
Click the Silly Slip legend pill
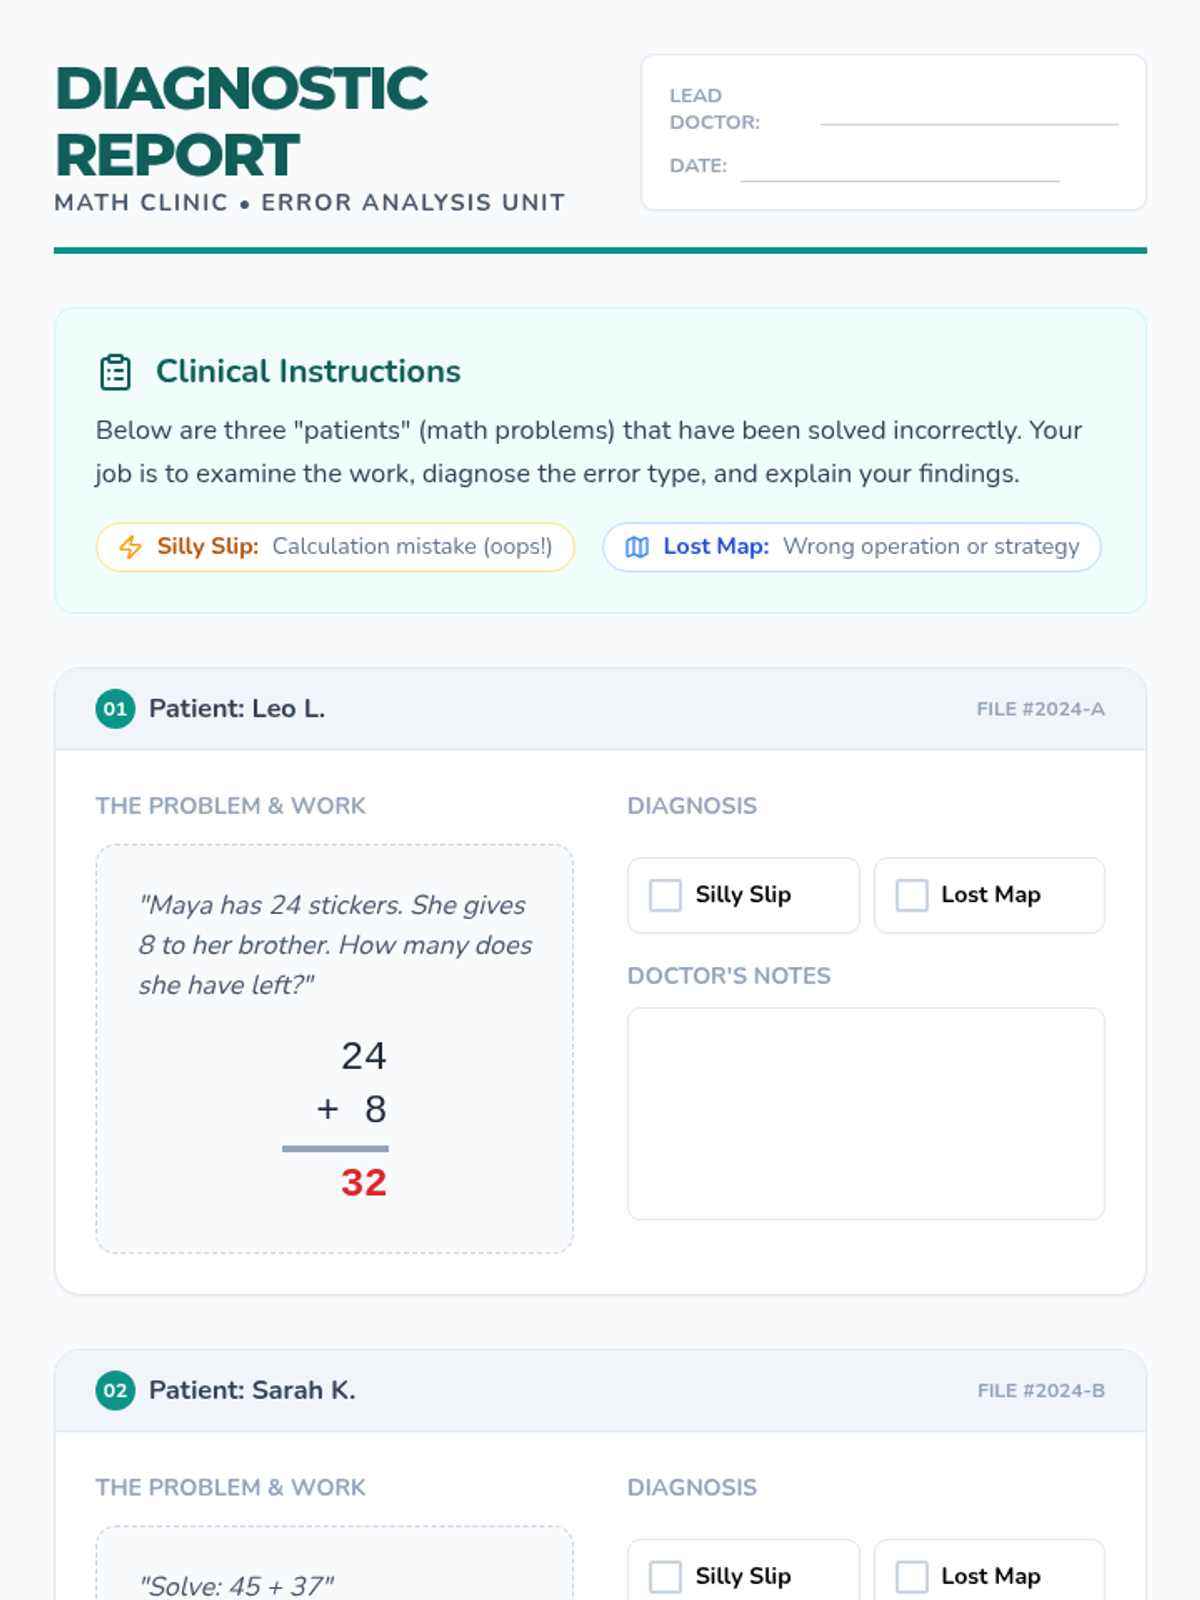tap(335, 547)
